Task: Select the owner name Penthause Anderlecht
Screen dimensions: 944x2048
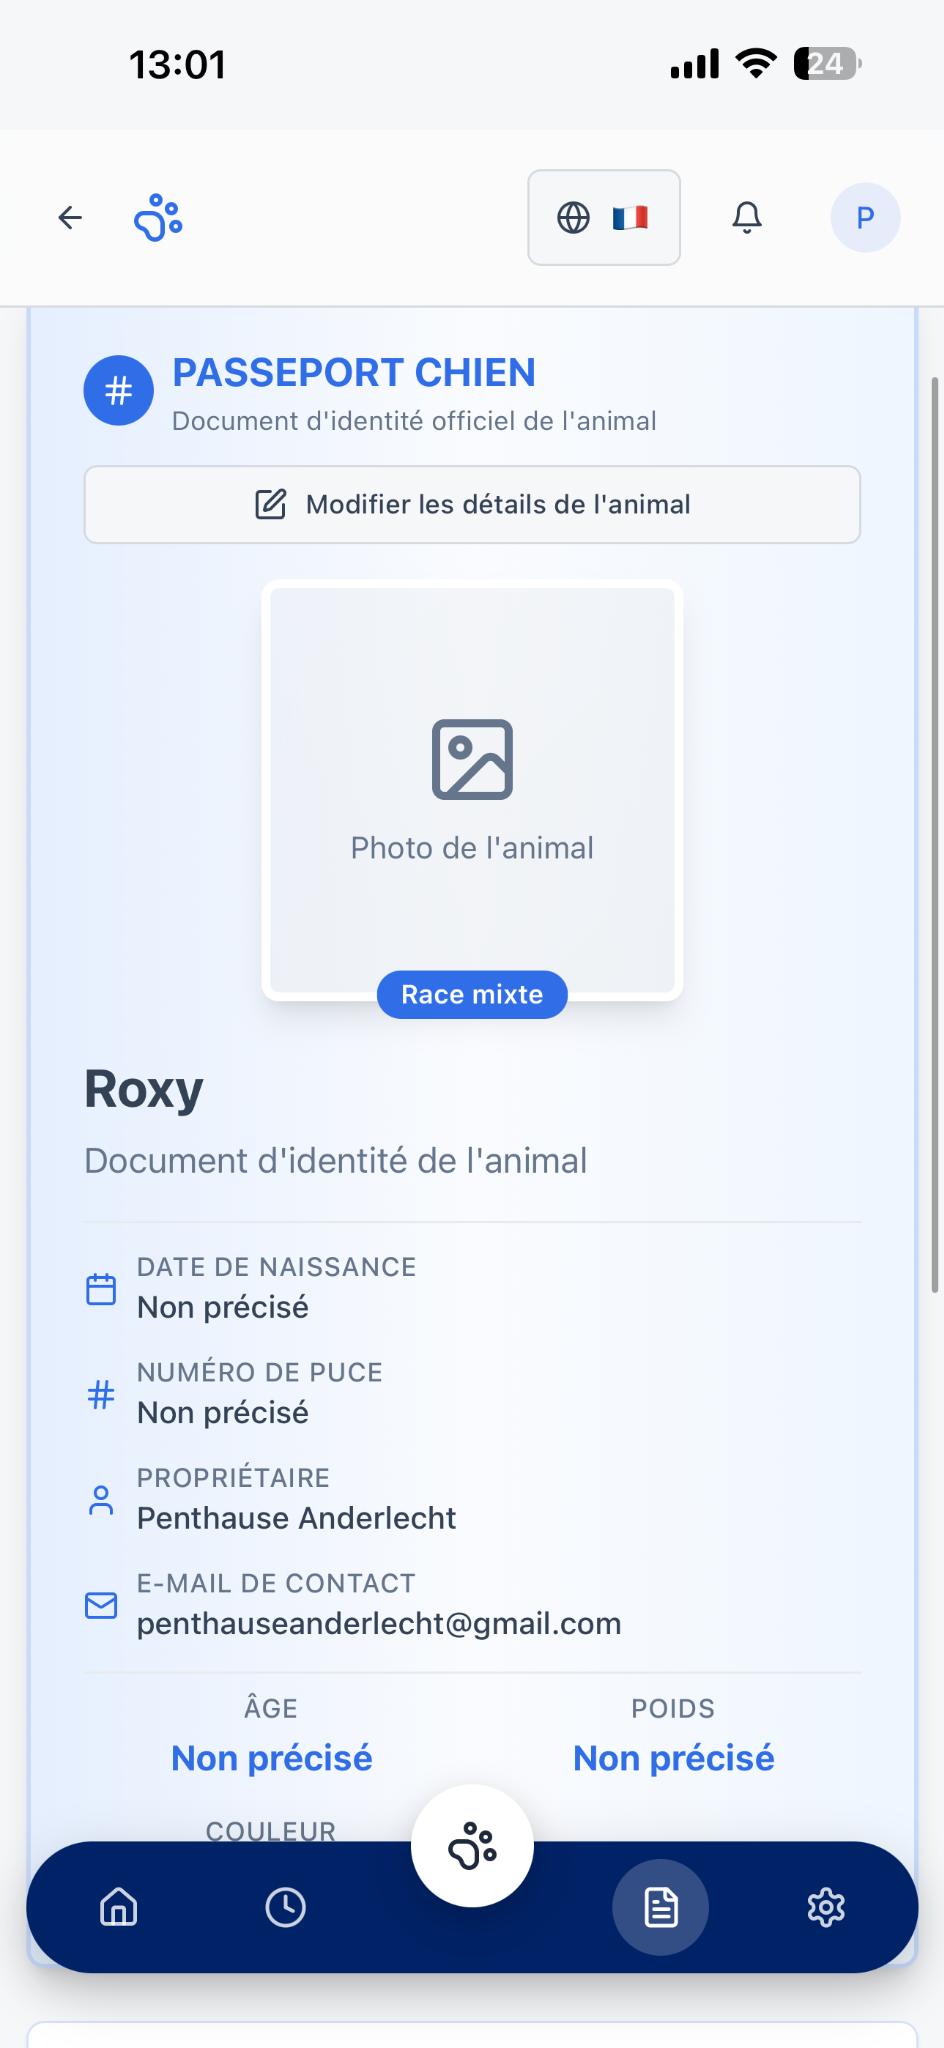Action: (296, 1518)
